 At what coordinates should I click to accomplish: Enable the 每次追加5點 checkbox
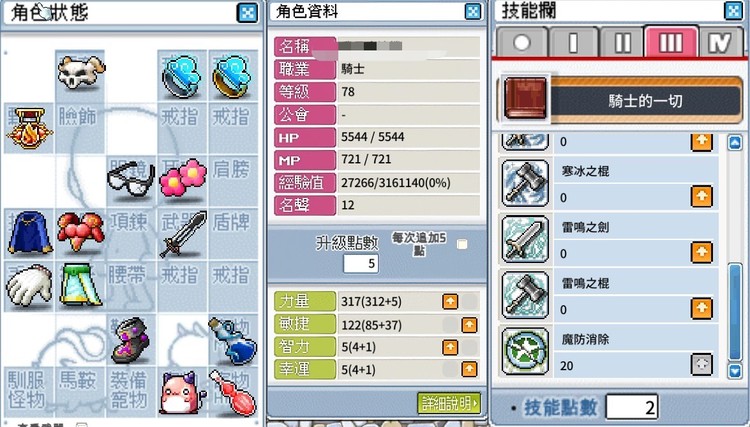coord(462,244)
